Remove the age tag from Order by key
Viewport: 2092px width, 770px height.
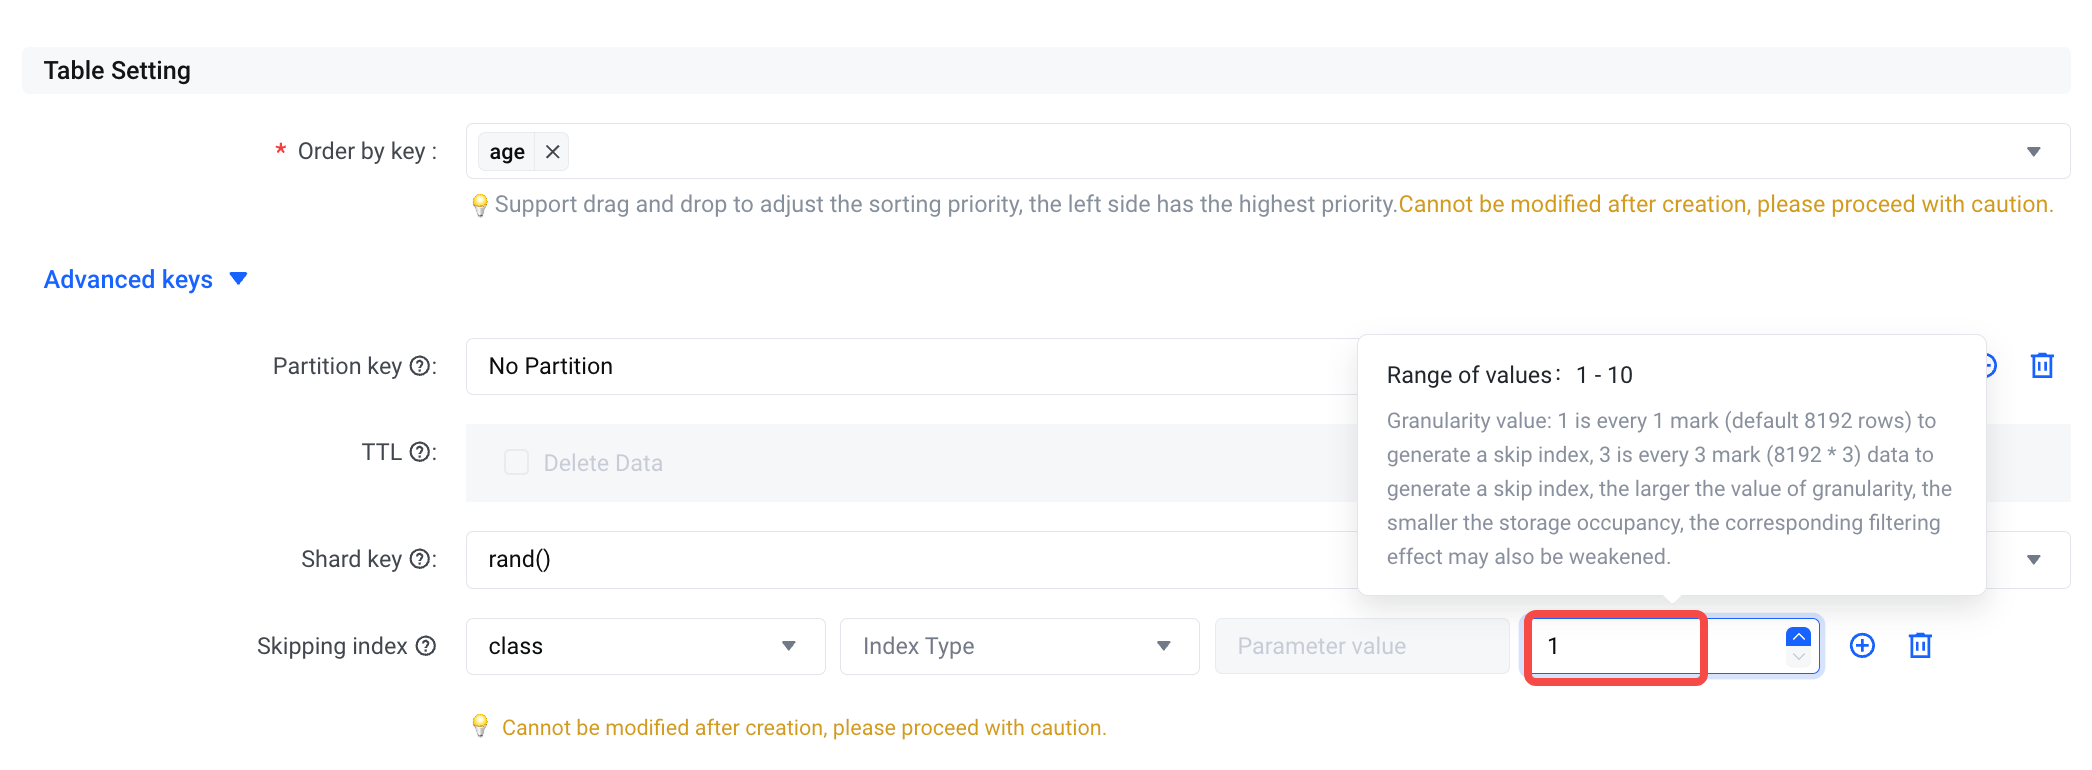(x=552, y=152)
